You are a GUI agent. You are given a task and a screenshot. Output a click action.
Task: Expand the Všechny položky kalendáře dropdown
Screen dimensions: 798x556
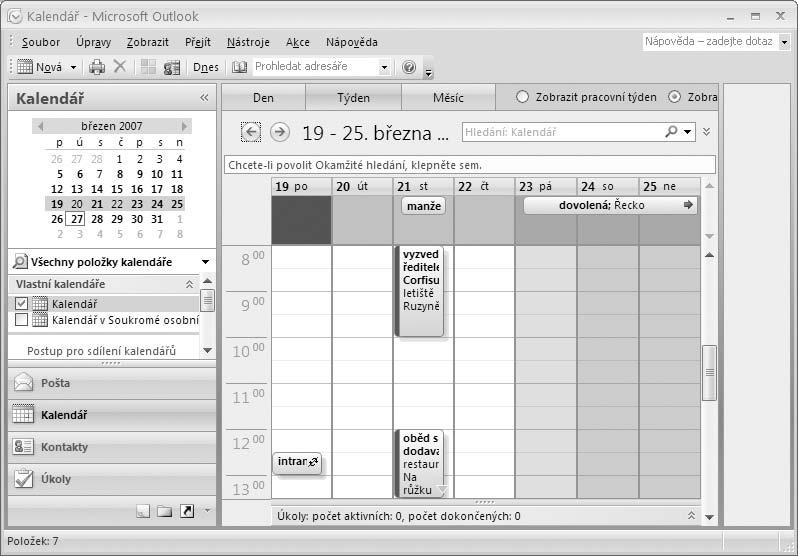coord(205,262)
